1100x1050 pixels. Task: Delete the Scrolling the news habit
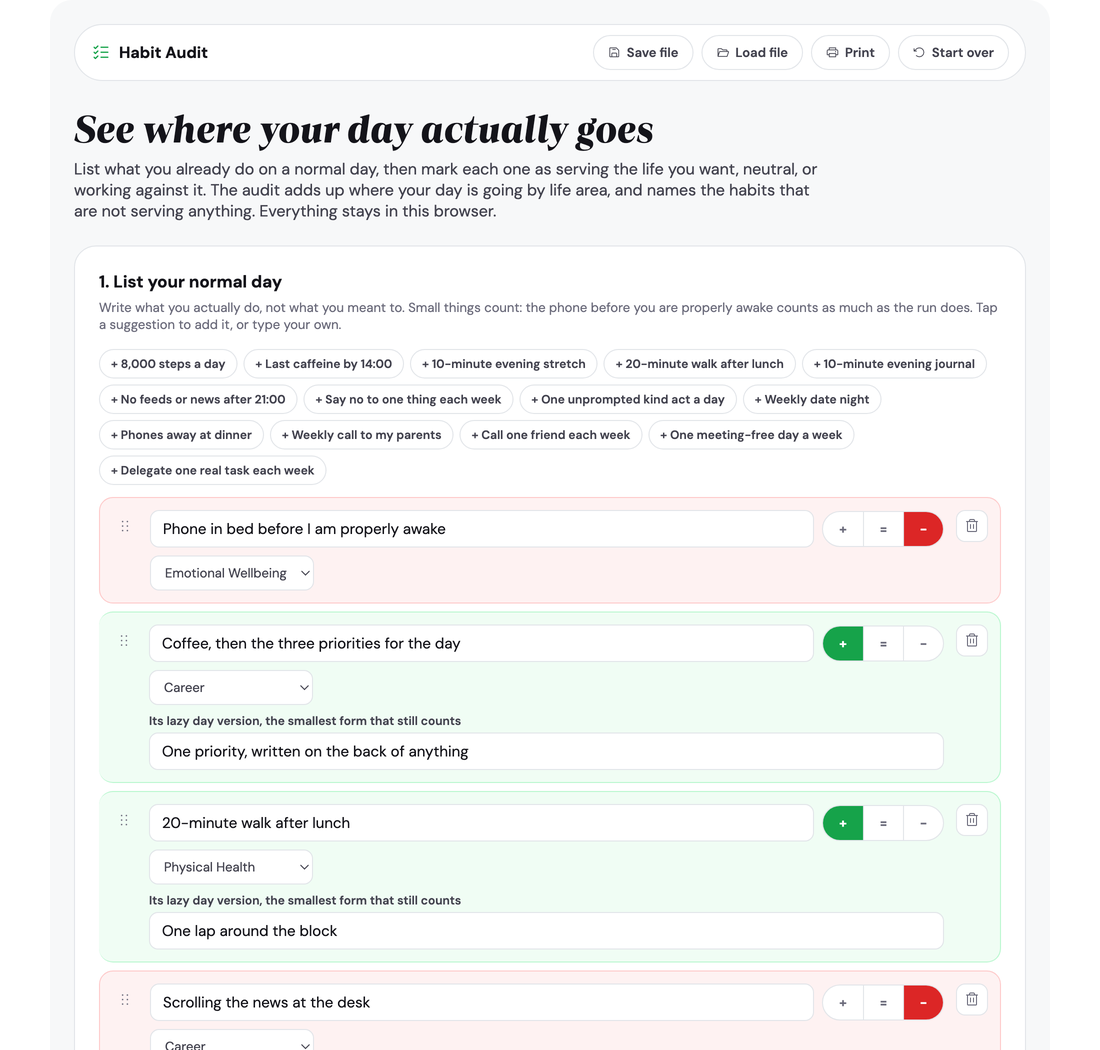pyautogui.click(x=972, y=999)
